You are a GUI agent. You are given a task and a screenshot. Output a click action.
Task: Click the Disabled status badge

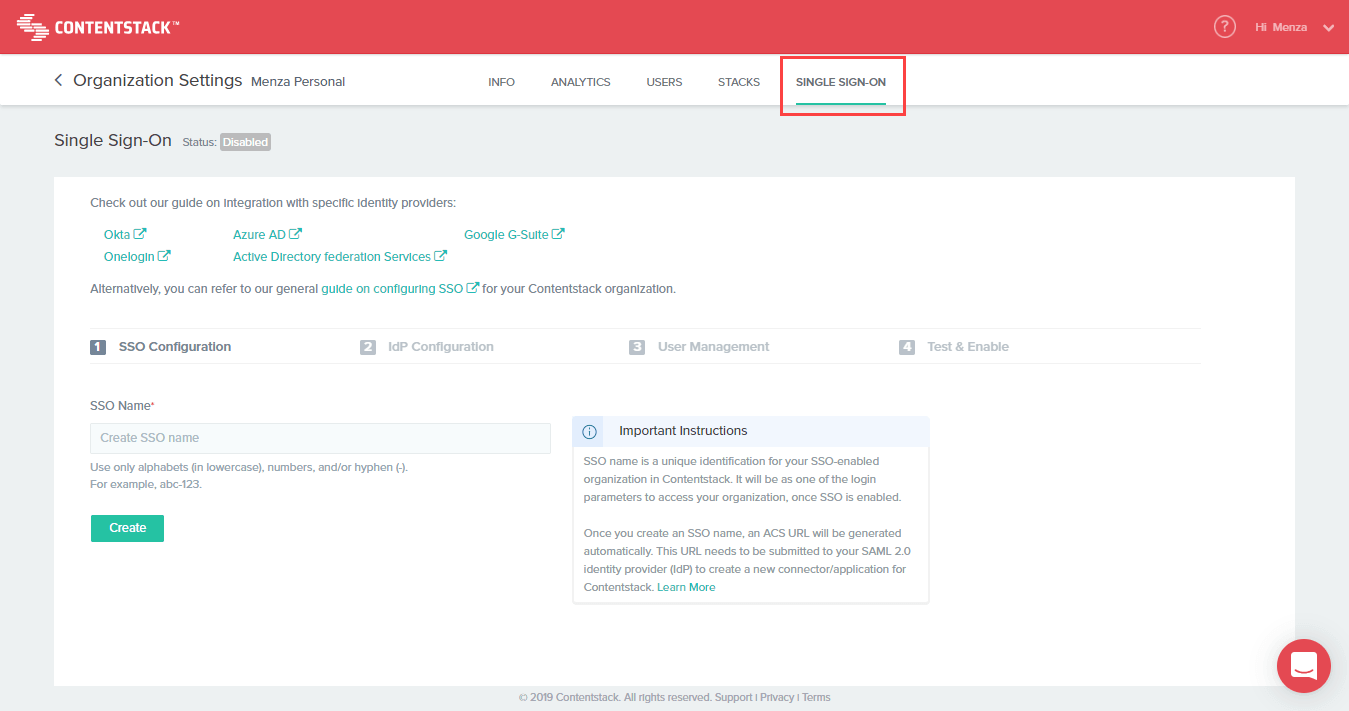245,142
